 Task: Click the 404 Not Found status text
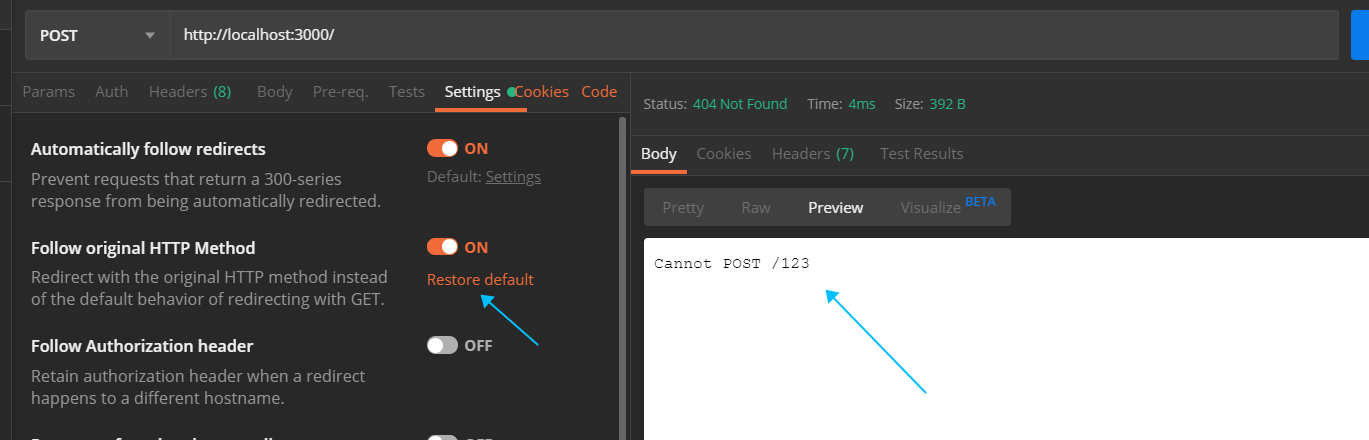740,104
